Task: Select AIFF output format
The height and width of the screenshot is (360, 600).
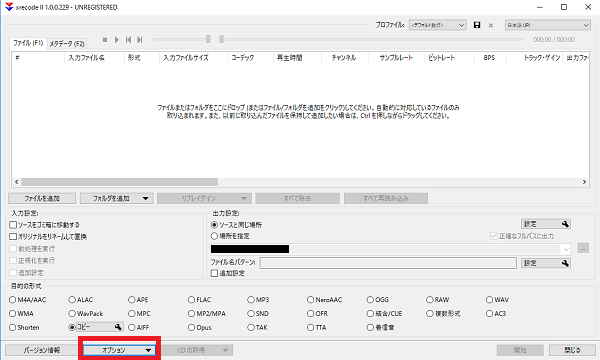Action: (x=132, y=327)
